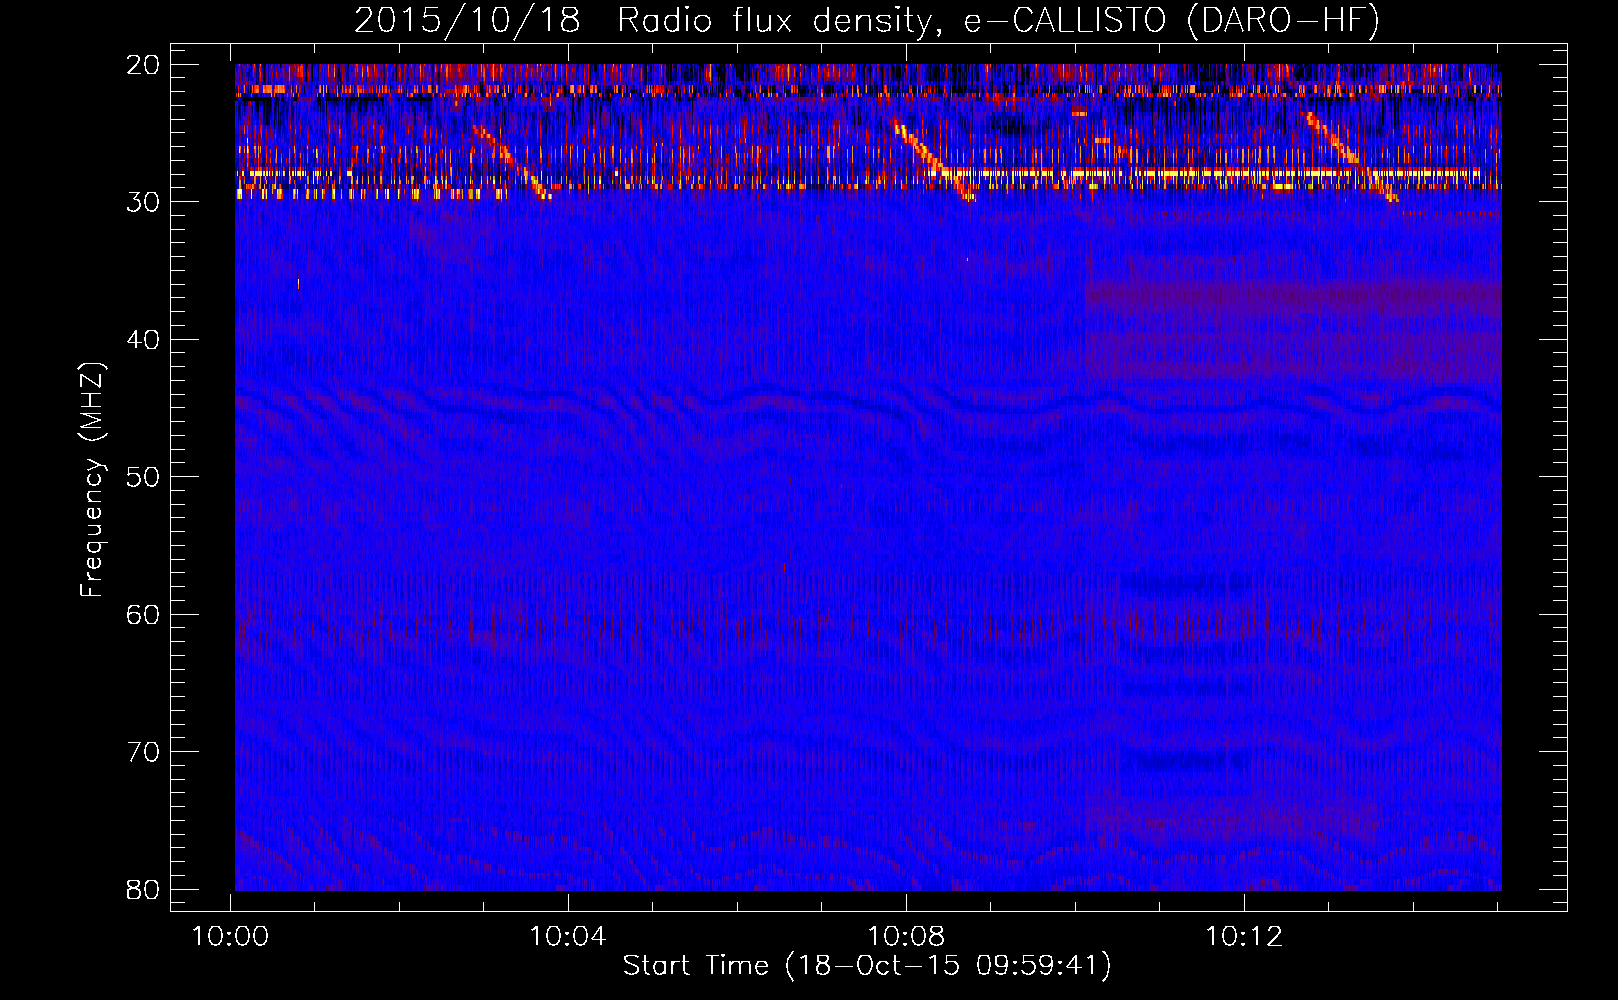1618x1000 pixels.
Task: Click the '40' frequency tick label
Action: point(143,340)
